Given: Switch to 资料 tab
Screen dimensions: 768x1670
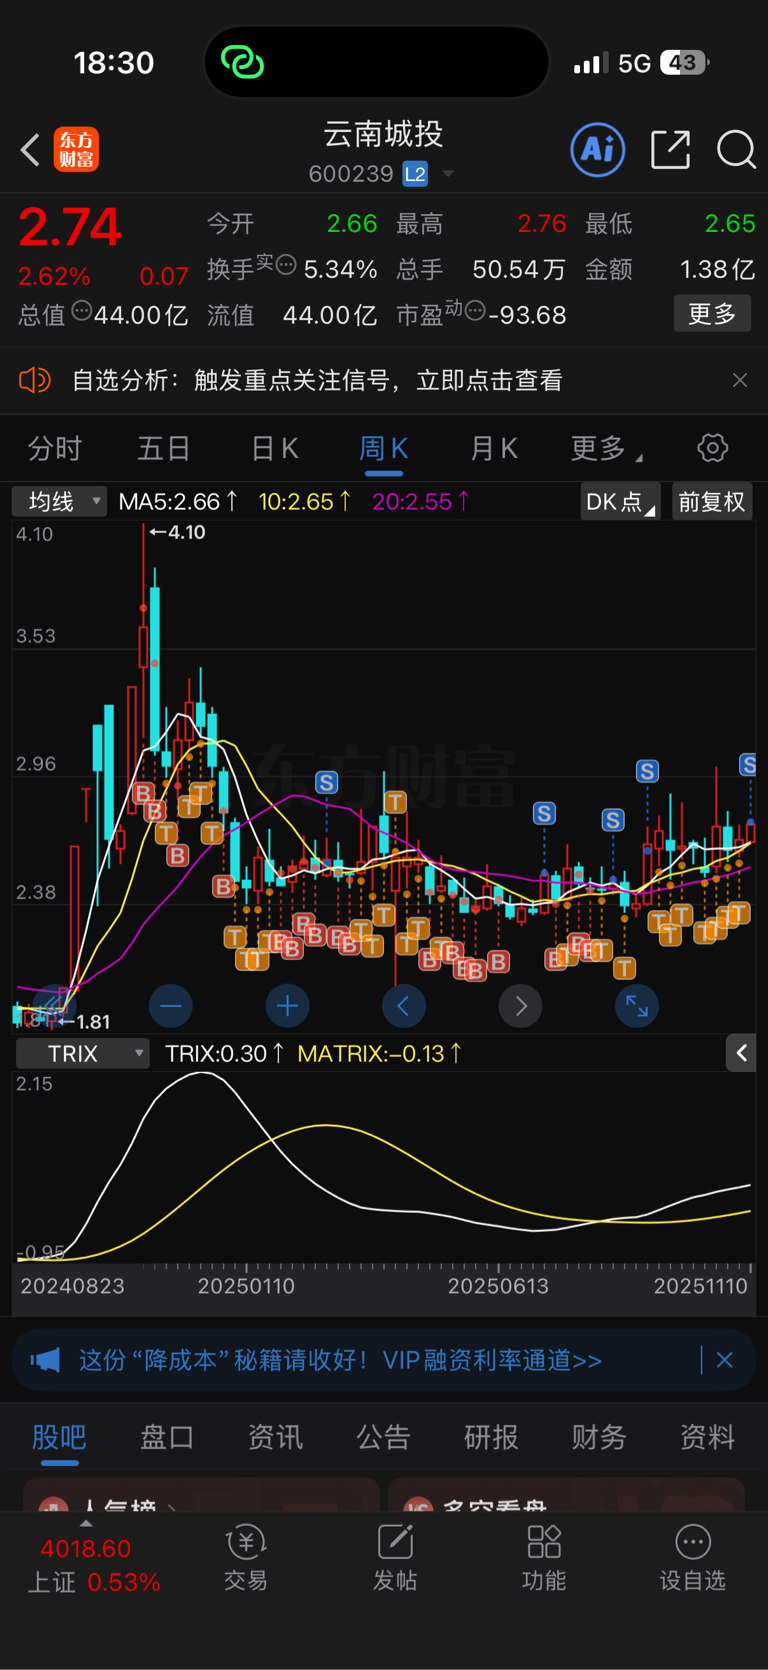Looking at the screenshot, I should (x=708, y=1437).
